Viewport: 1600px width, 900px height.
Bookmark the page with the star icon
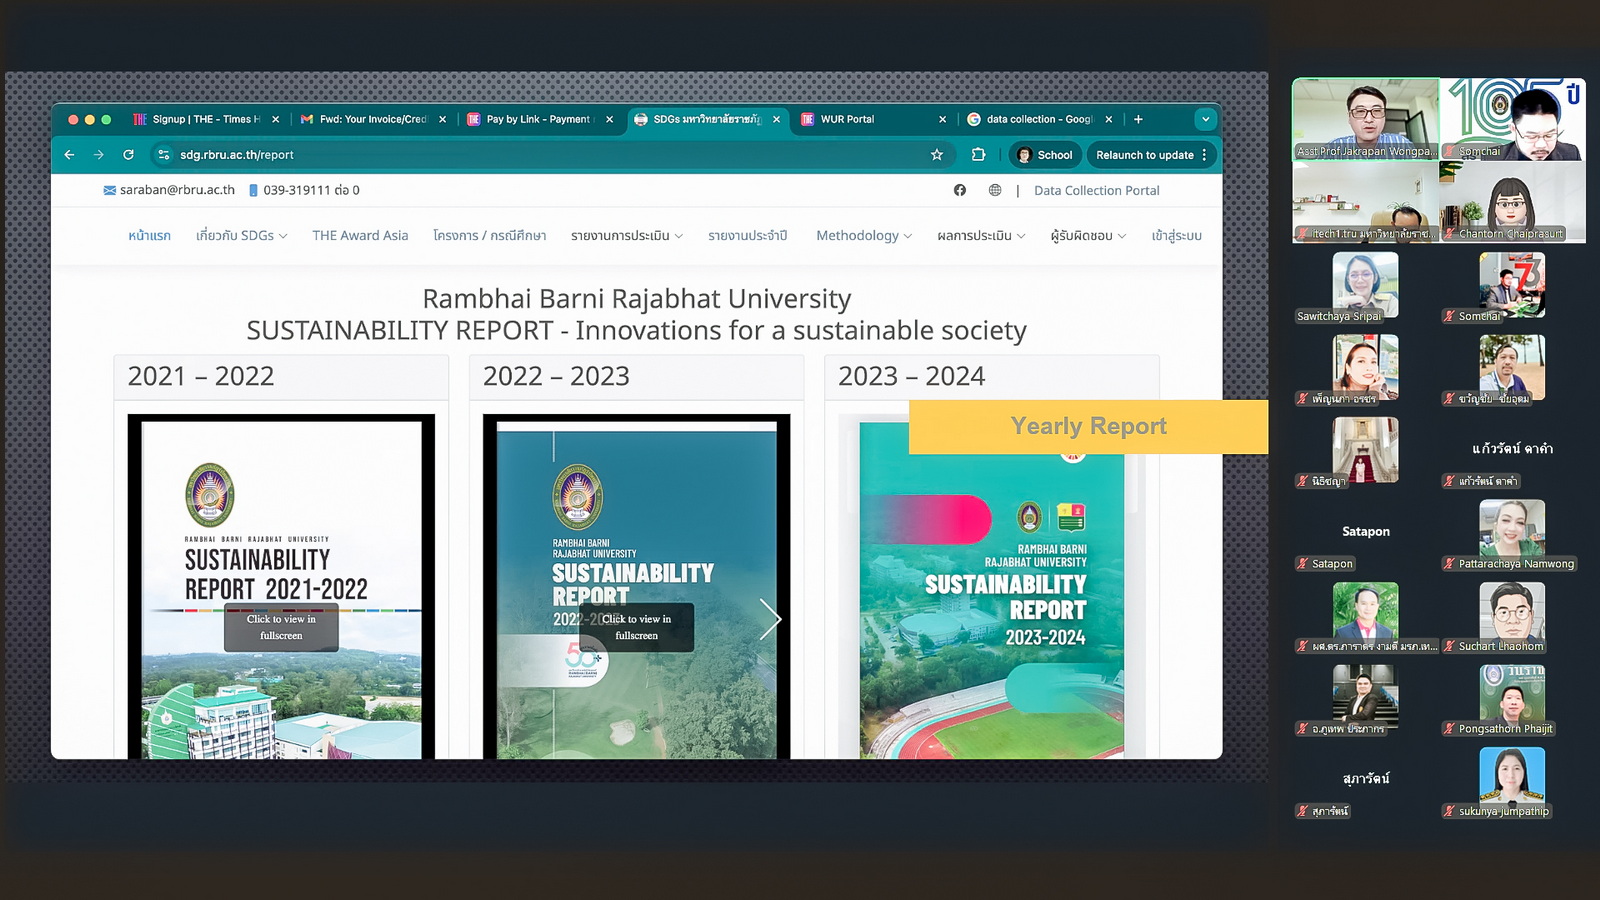937,155
